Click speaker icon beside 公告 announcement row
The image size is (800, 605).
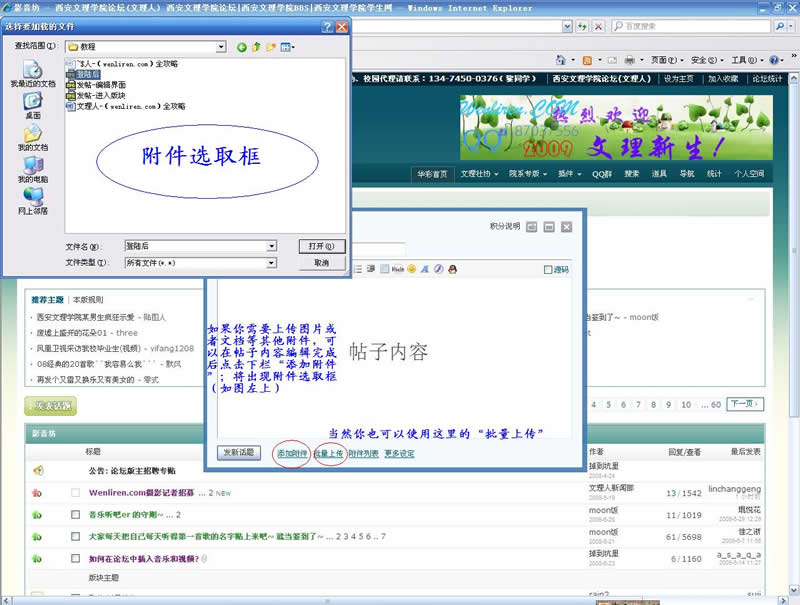38,470
